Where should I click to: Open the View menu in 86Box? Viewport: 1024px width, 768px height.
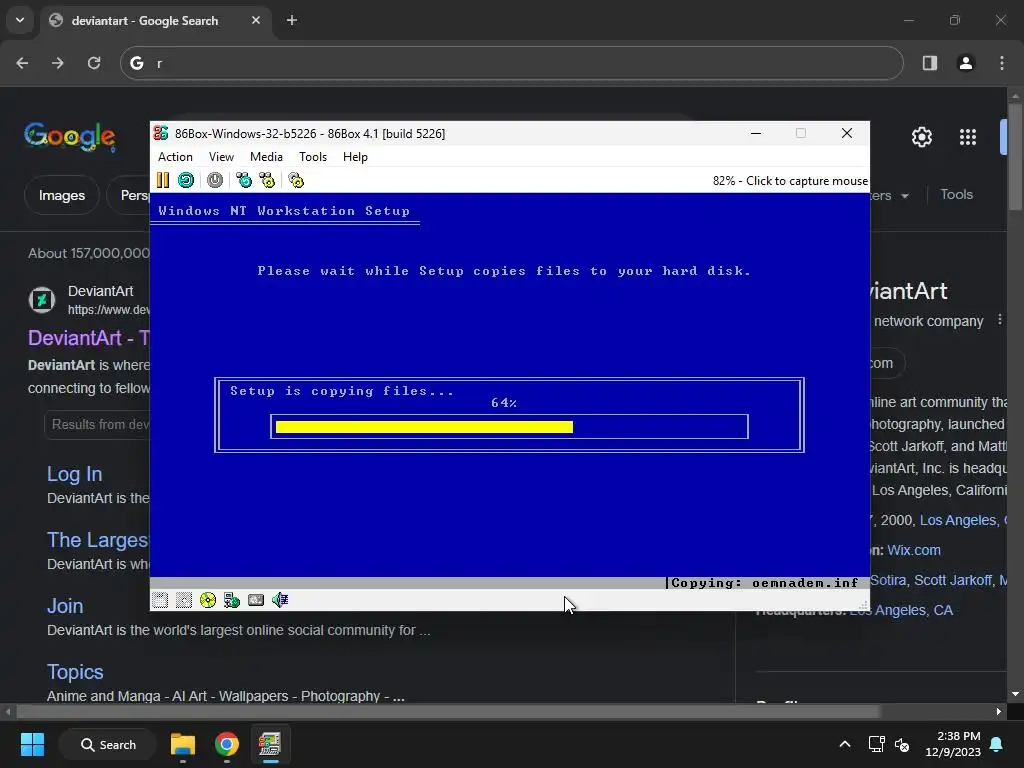click(221, 157)
